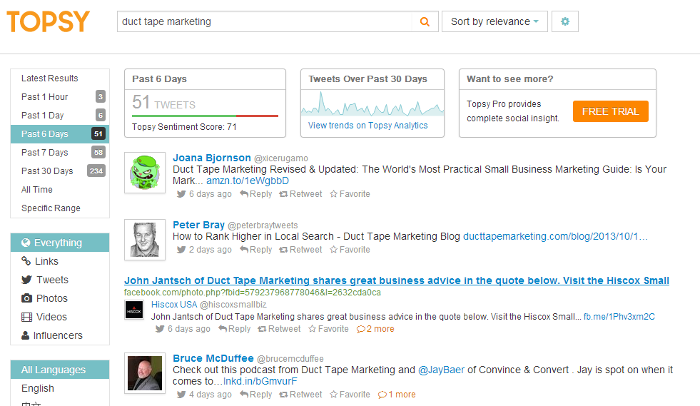
Task: Open the amzn.to/1eWgbbD link
Action: 247,180
